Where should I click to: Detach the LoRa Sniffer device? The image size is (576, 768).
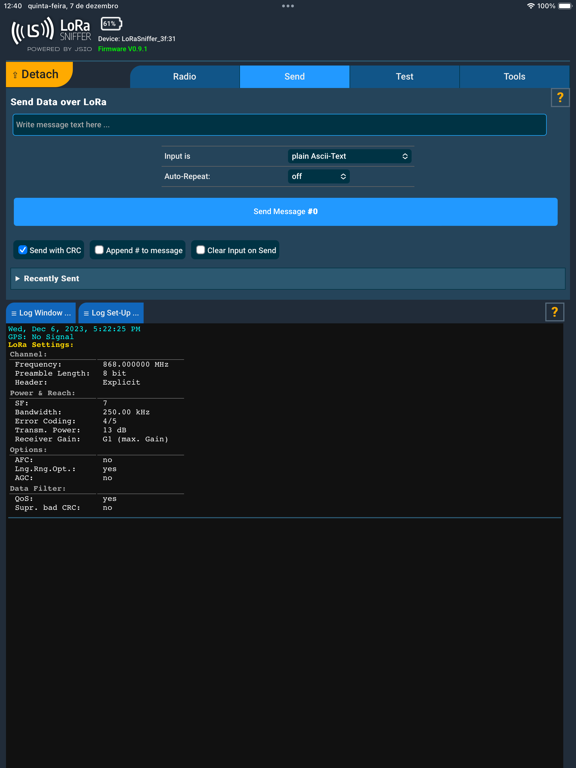click(39, 74)
